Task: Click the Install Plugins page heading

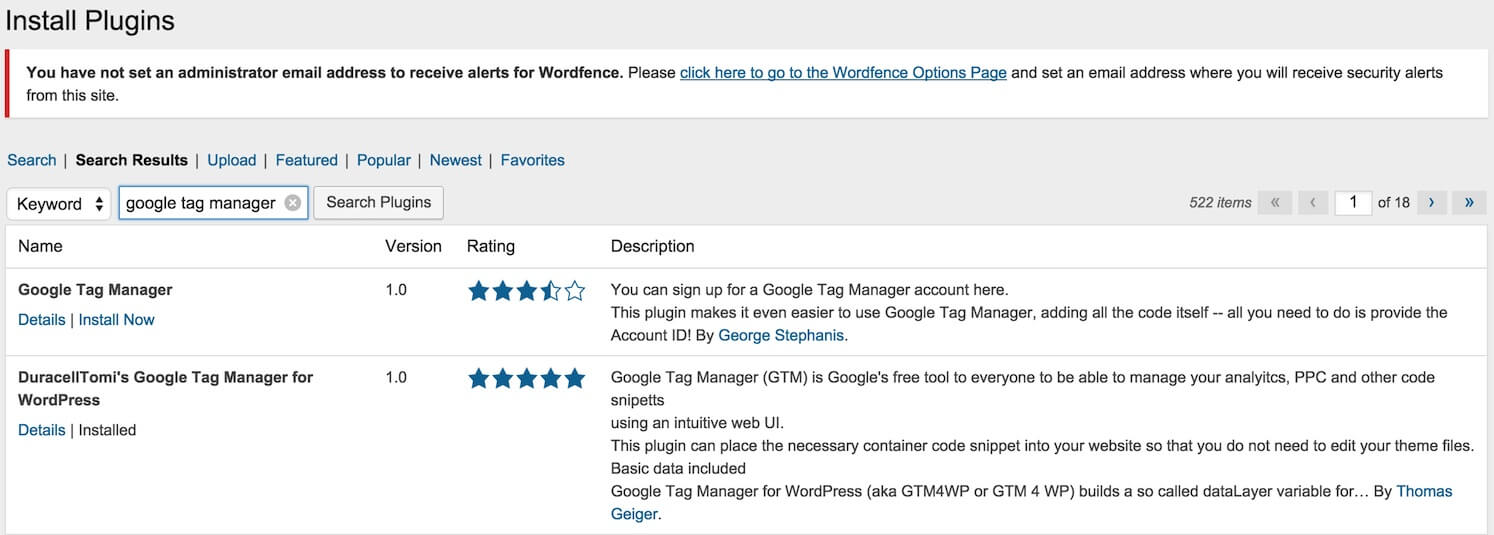Action: (x=90, y=20)
